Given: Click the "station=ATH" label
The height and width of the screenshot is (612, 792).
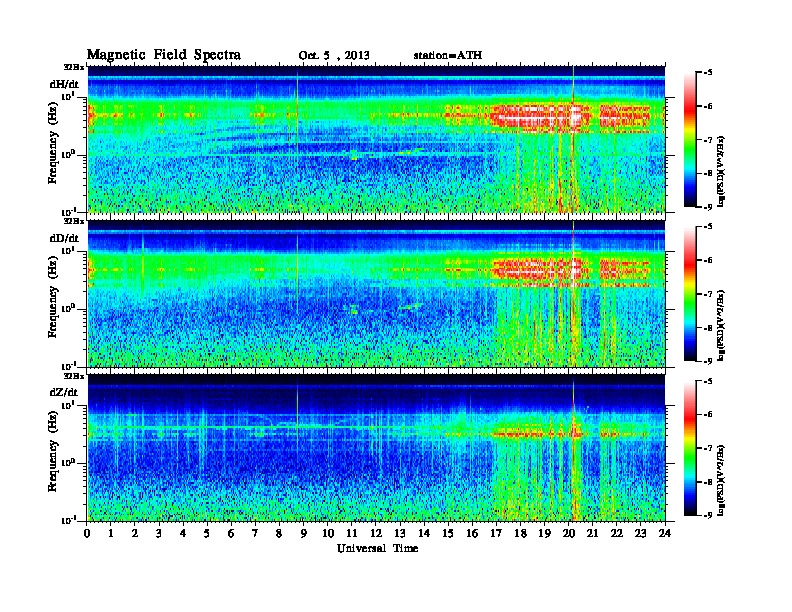Looking at the screenshot, I should point(448,55).
